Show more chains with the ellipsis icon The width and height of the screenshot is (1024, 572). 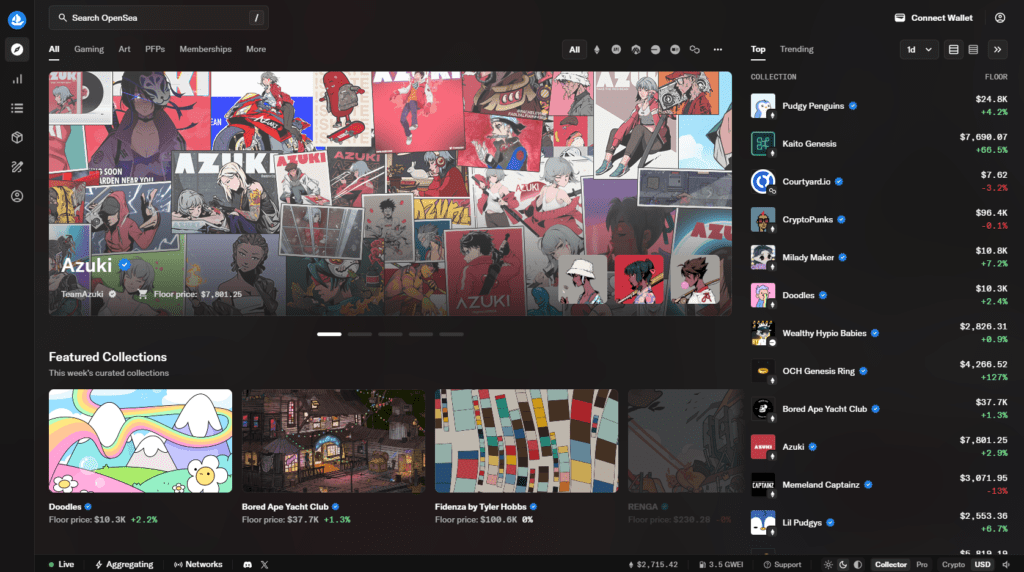718,50
